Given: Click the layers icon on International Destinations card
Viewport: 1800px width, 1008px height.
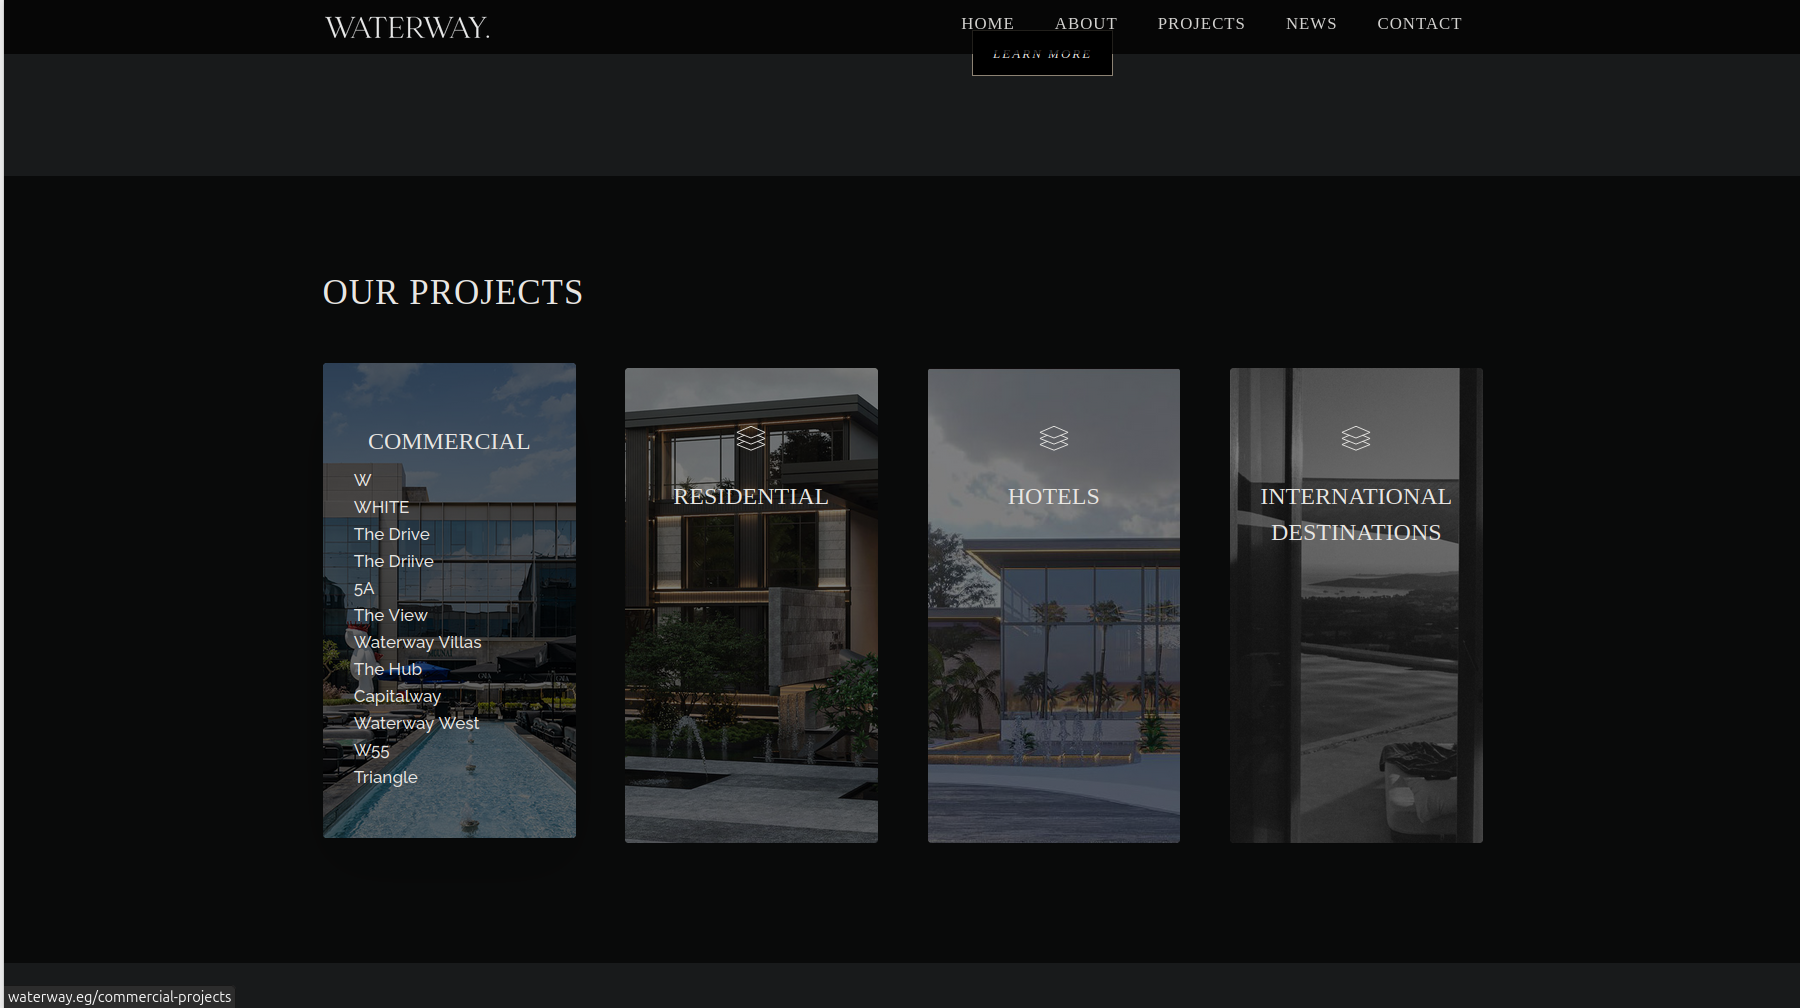Looking at the screenshot, I should point(1355,438).
